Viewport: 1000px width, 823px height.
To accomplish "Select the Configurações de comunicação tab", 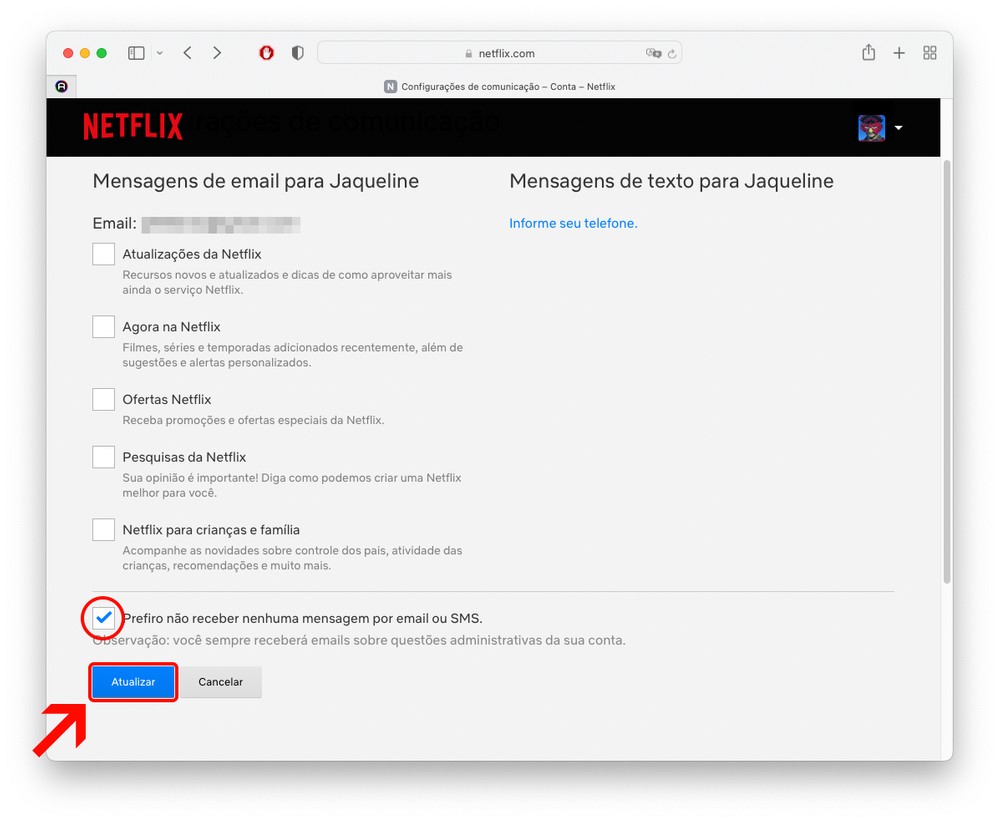I will tap(499, 86).
